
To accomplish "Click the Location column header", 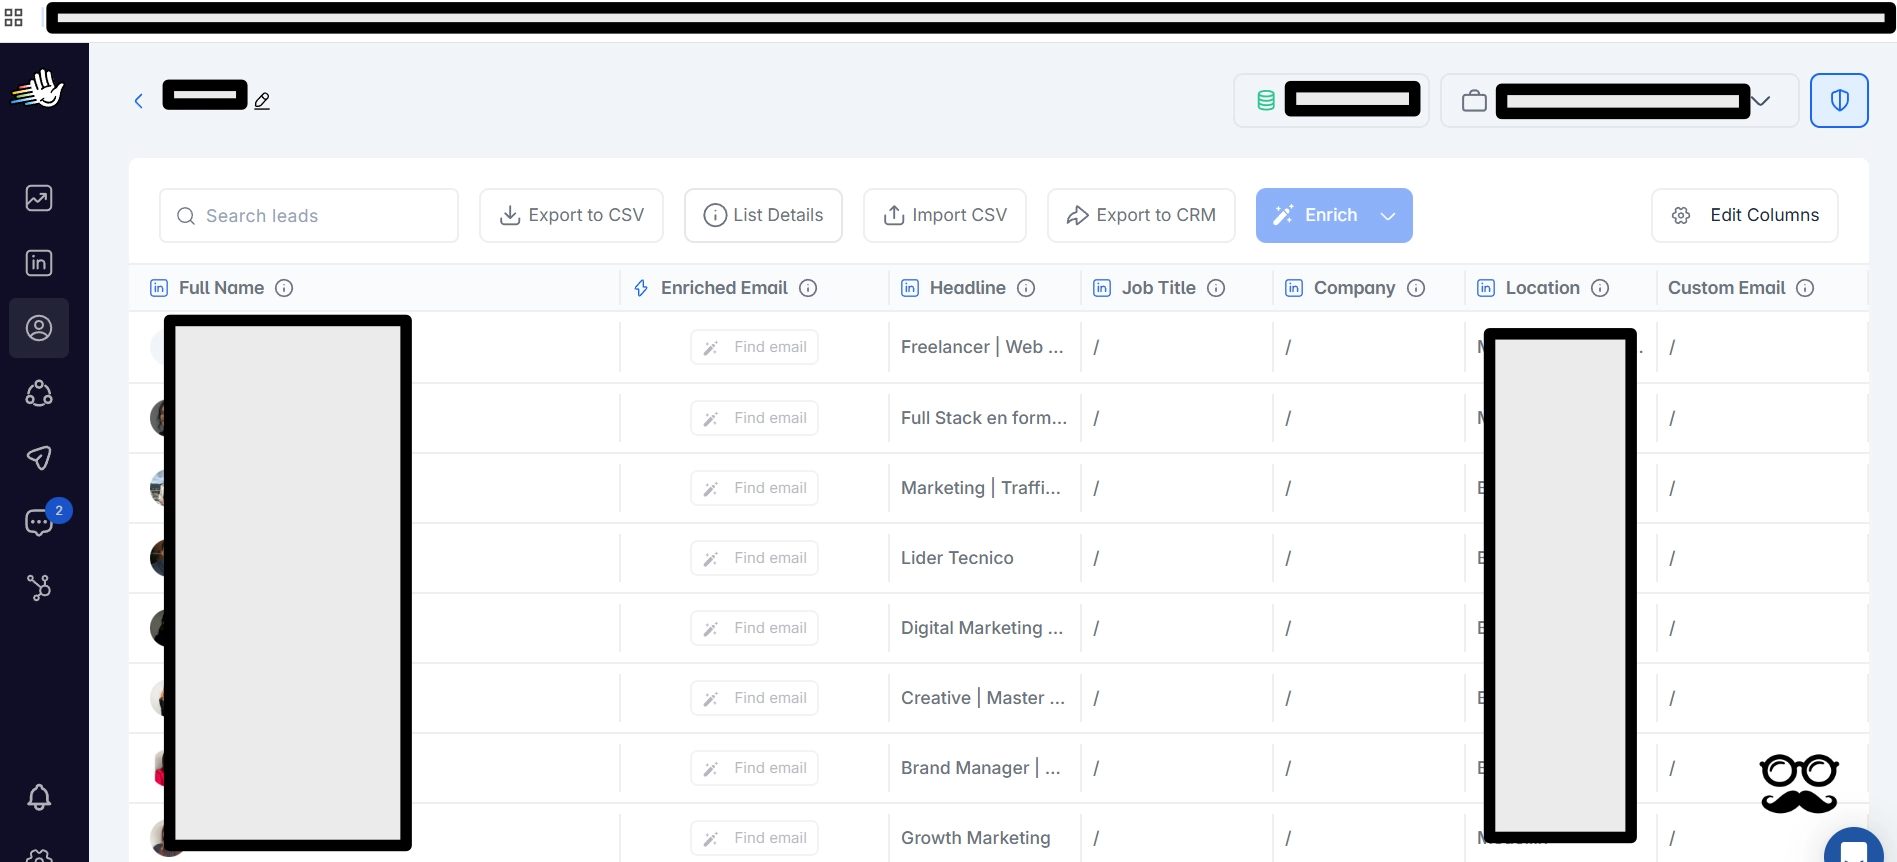I will click(x=1542, y=288).
